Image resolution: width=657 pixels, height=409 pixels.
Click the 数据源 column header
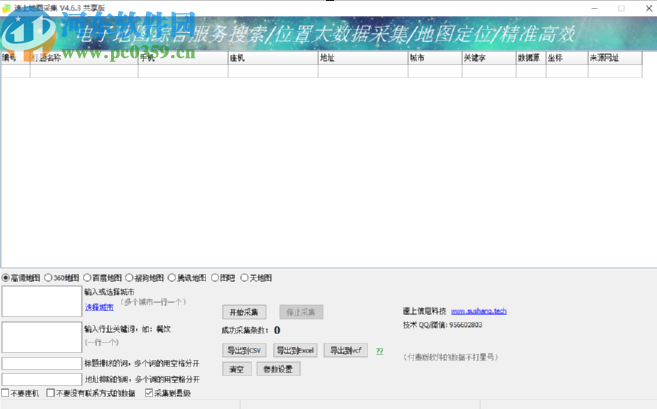click(x=531, y=58)
